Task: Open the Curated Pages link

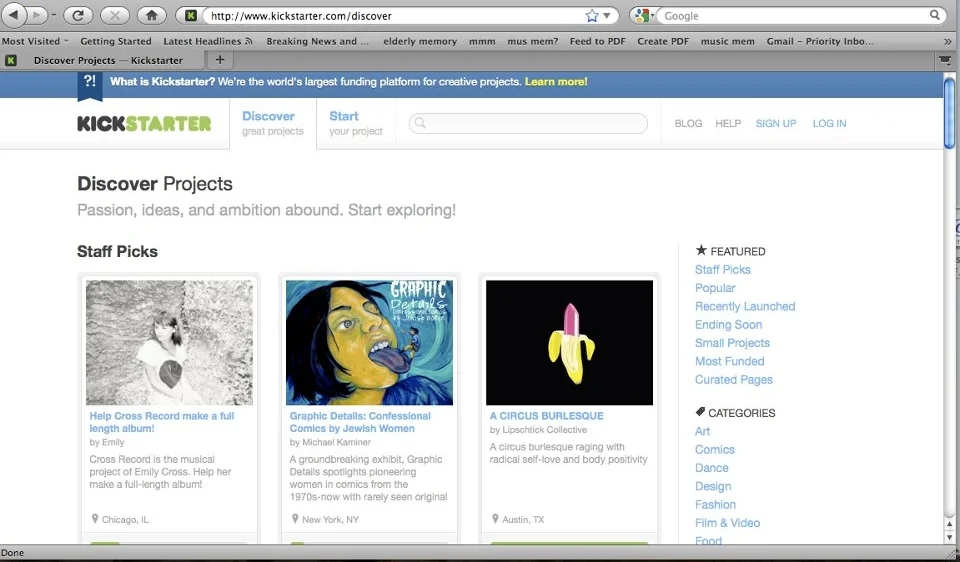Action: [x=733, y=380]
